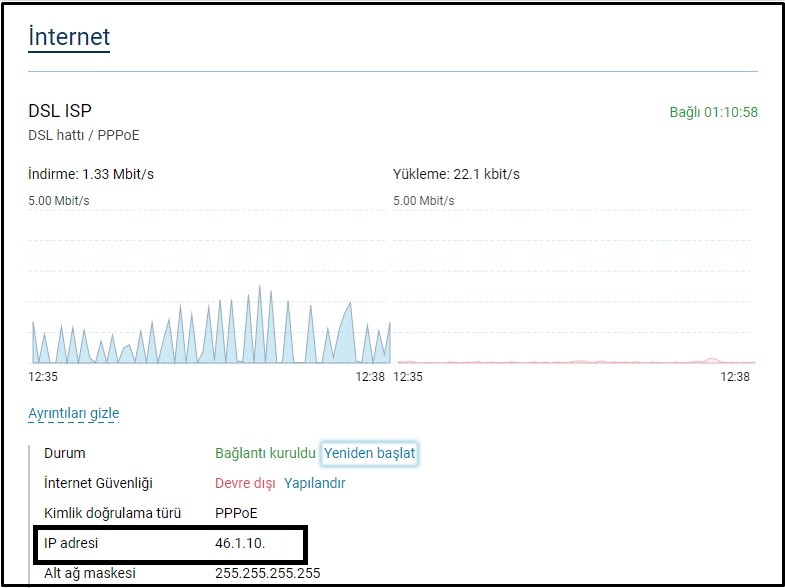Click the Yeniden başlat button
Image resolution: width=785 pixels, height=588 pixels.
coord(369,453)
